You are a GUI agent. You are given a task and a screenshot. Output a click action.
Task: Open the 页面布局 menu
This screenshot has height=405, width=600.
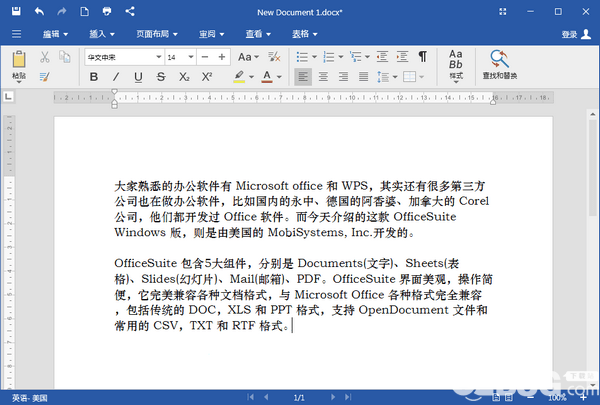(157, 34)
